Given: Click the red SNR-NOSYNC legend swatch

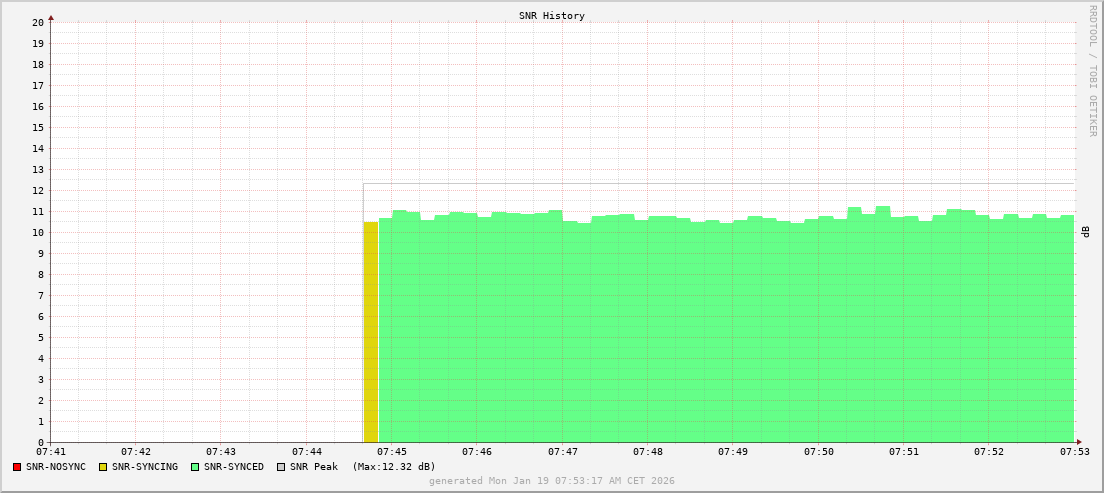Looking at the screenshot, I should coord(17,467).
